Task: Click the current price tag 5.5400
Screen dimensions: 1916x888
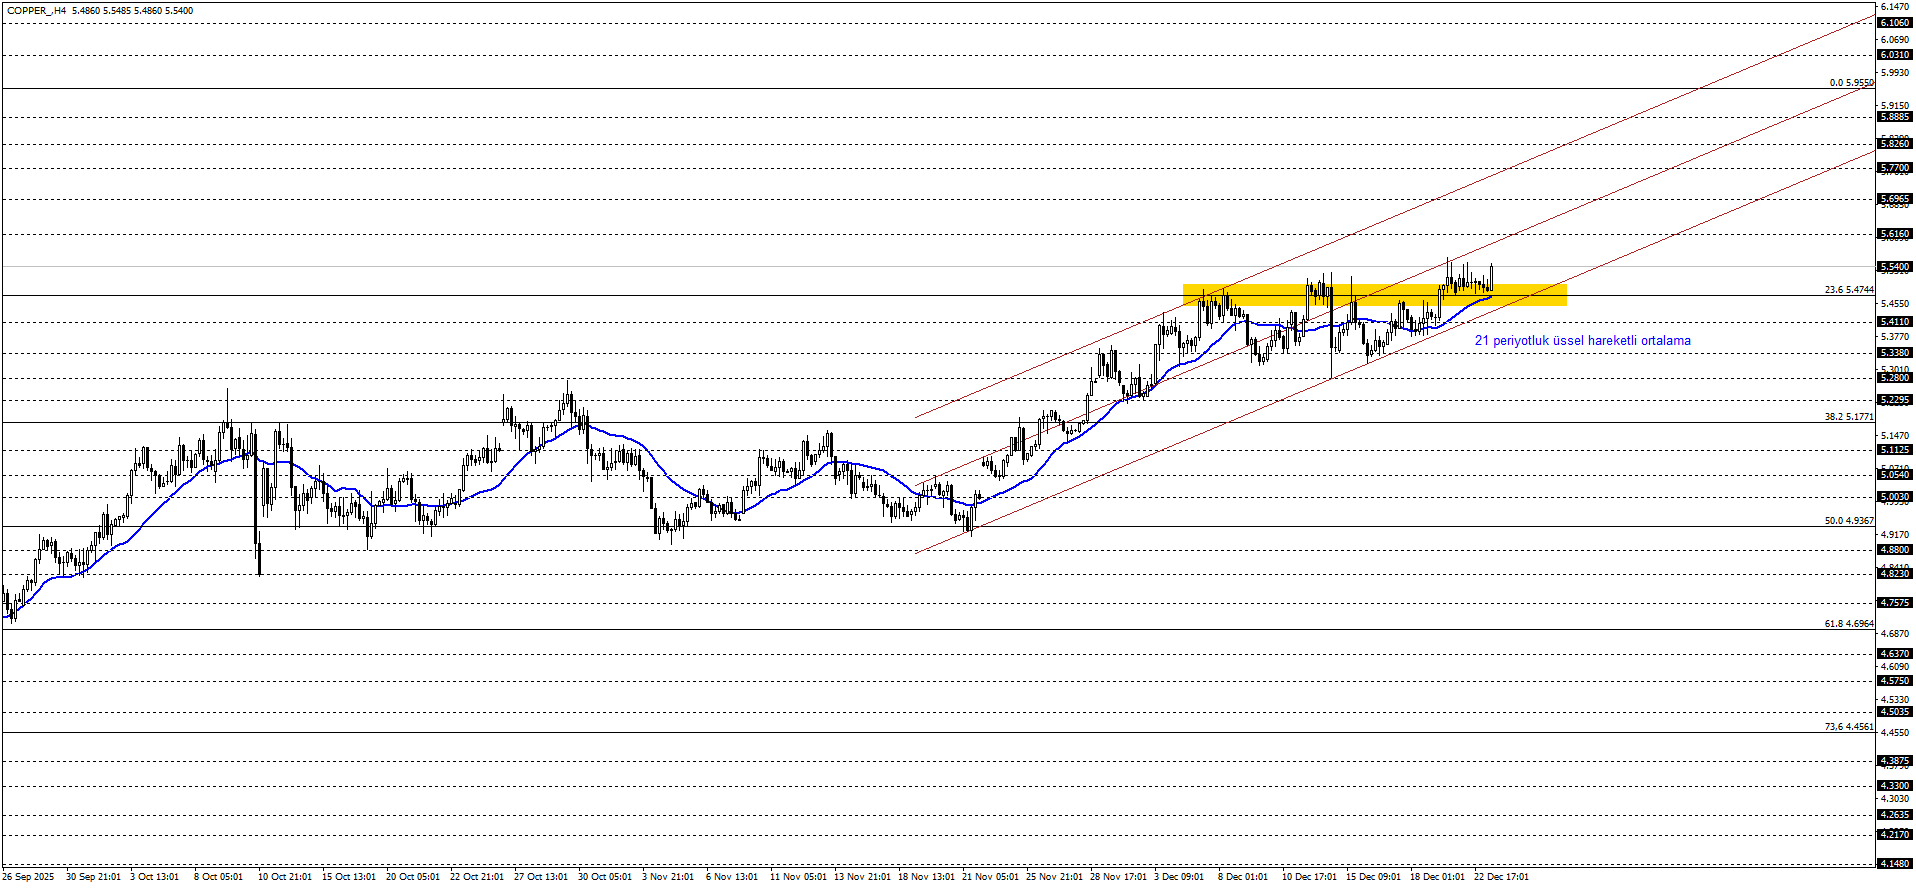Action: click(1895, 267)
